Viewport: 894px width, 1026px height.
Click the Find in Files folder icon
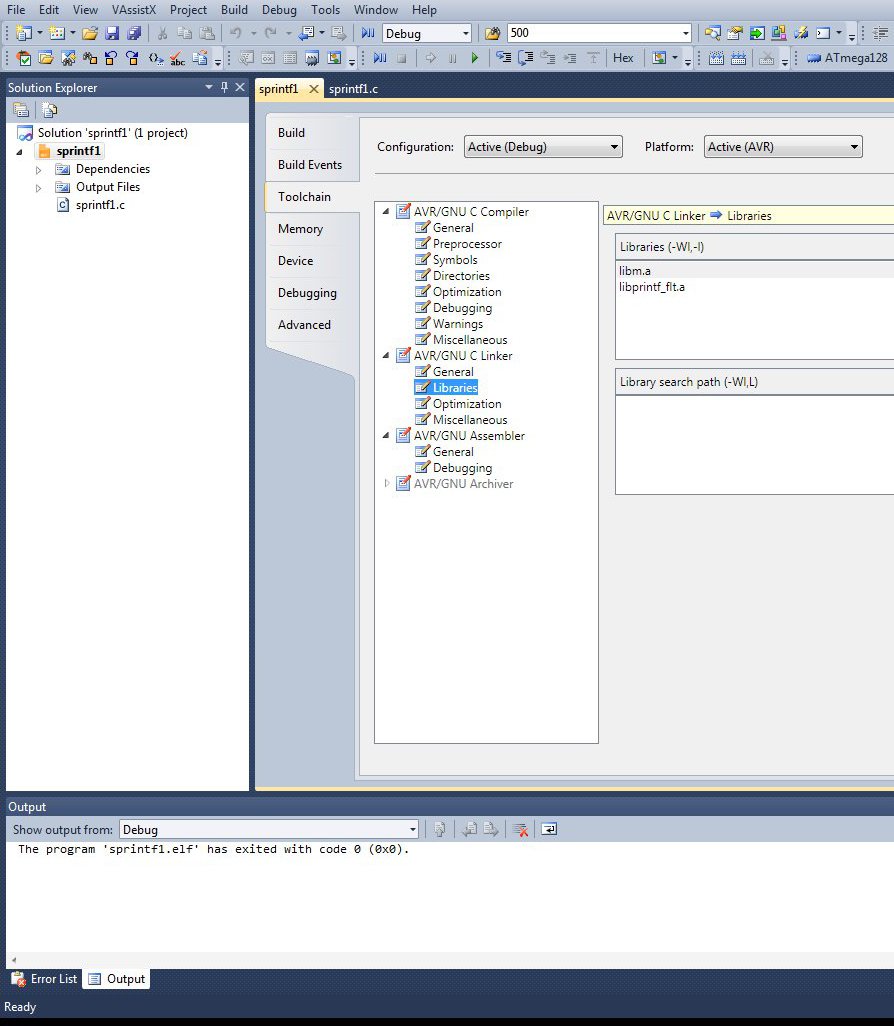492,33
